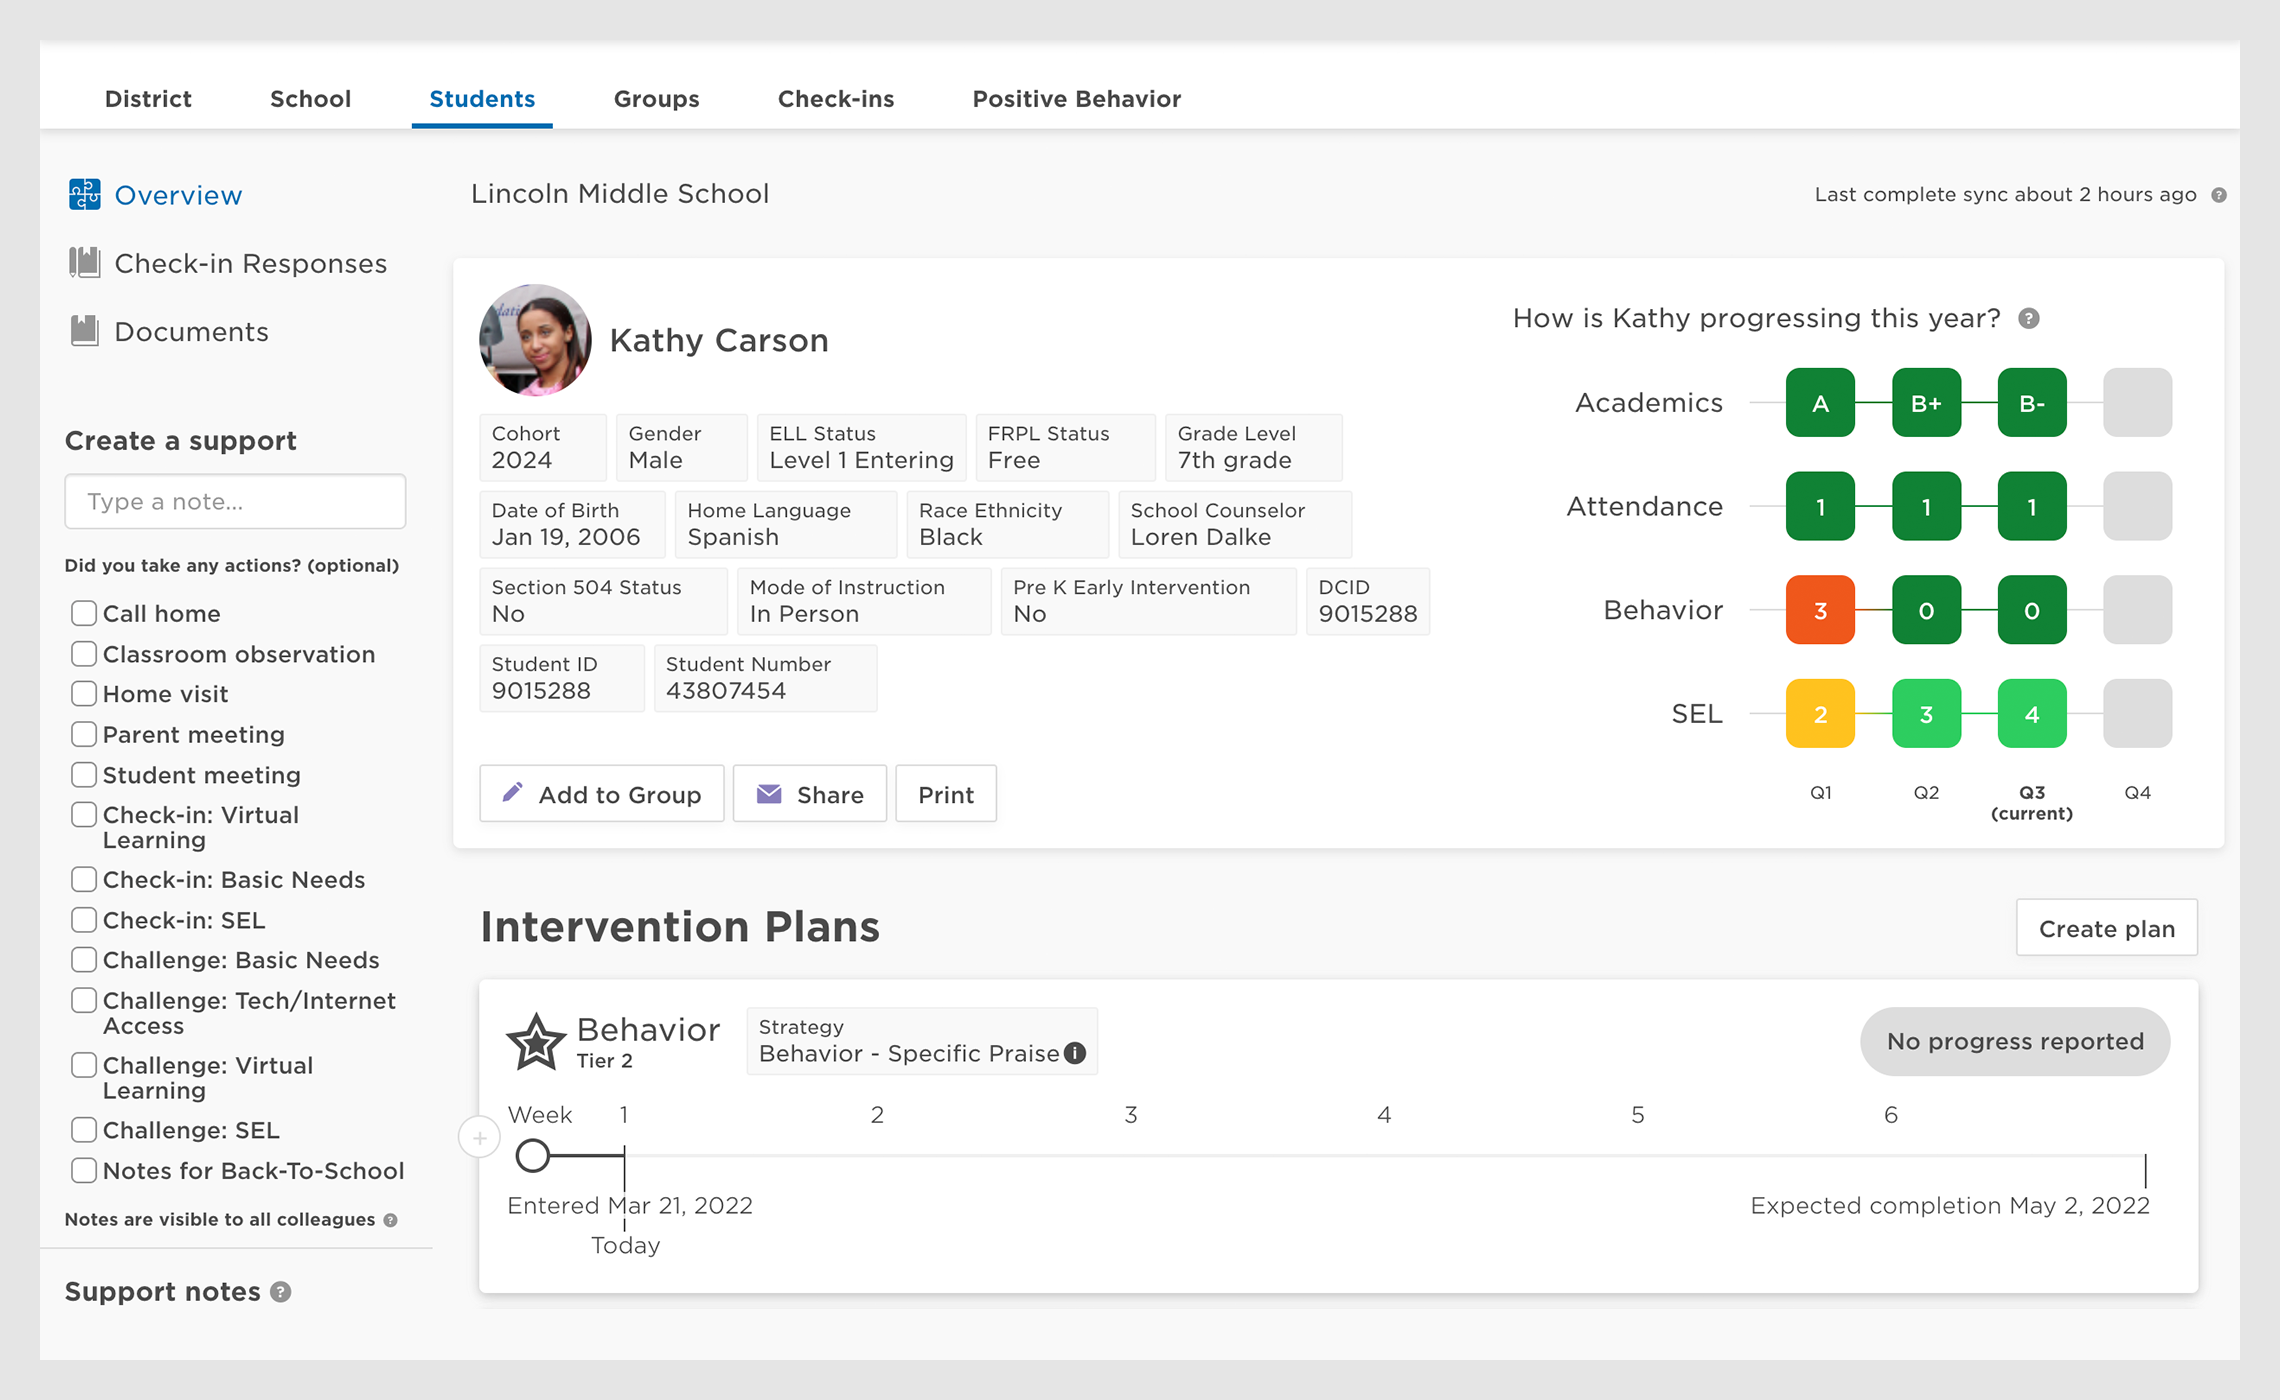The height and width of the screenshot is (1400, 2280).
Task: Open the Overview puzzle icon
Action: (x=85, y=194)
